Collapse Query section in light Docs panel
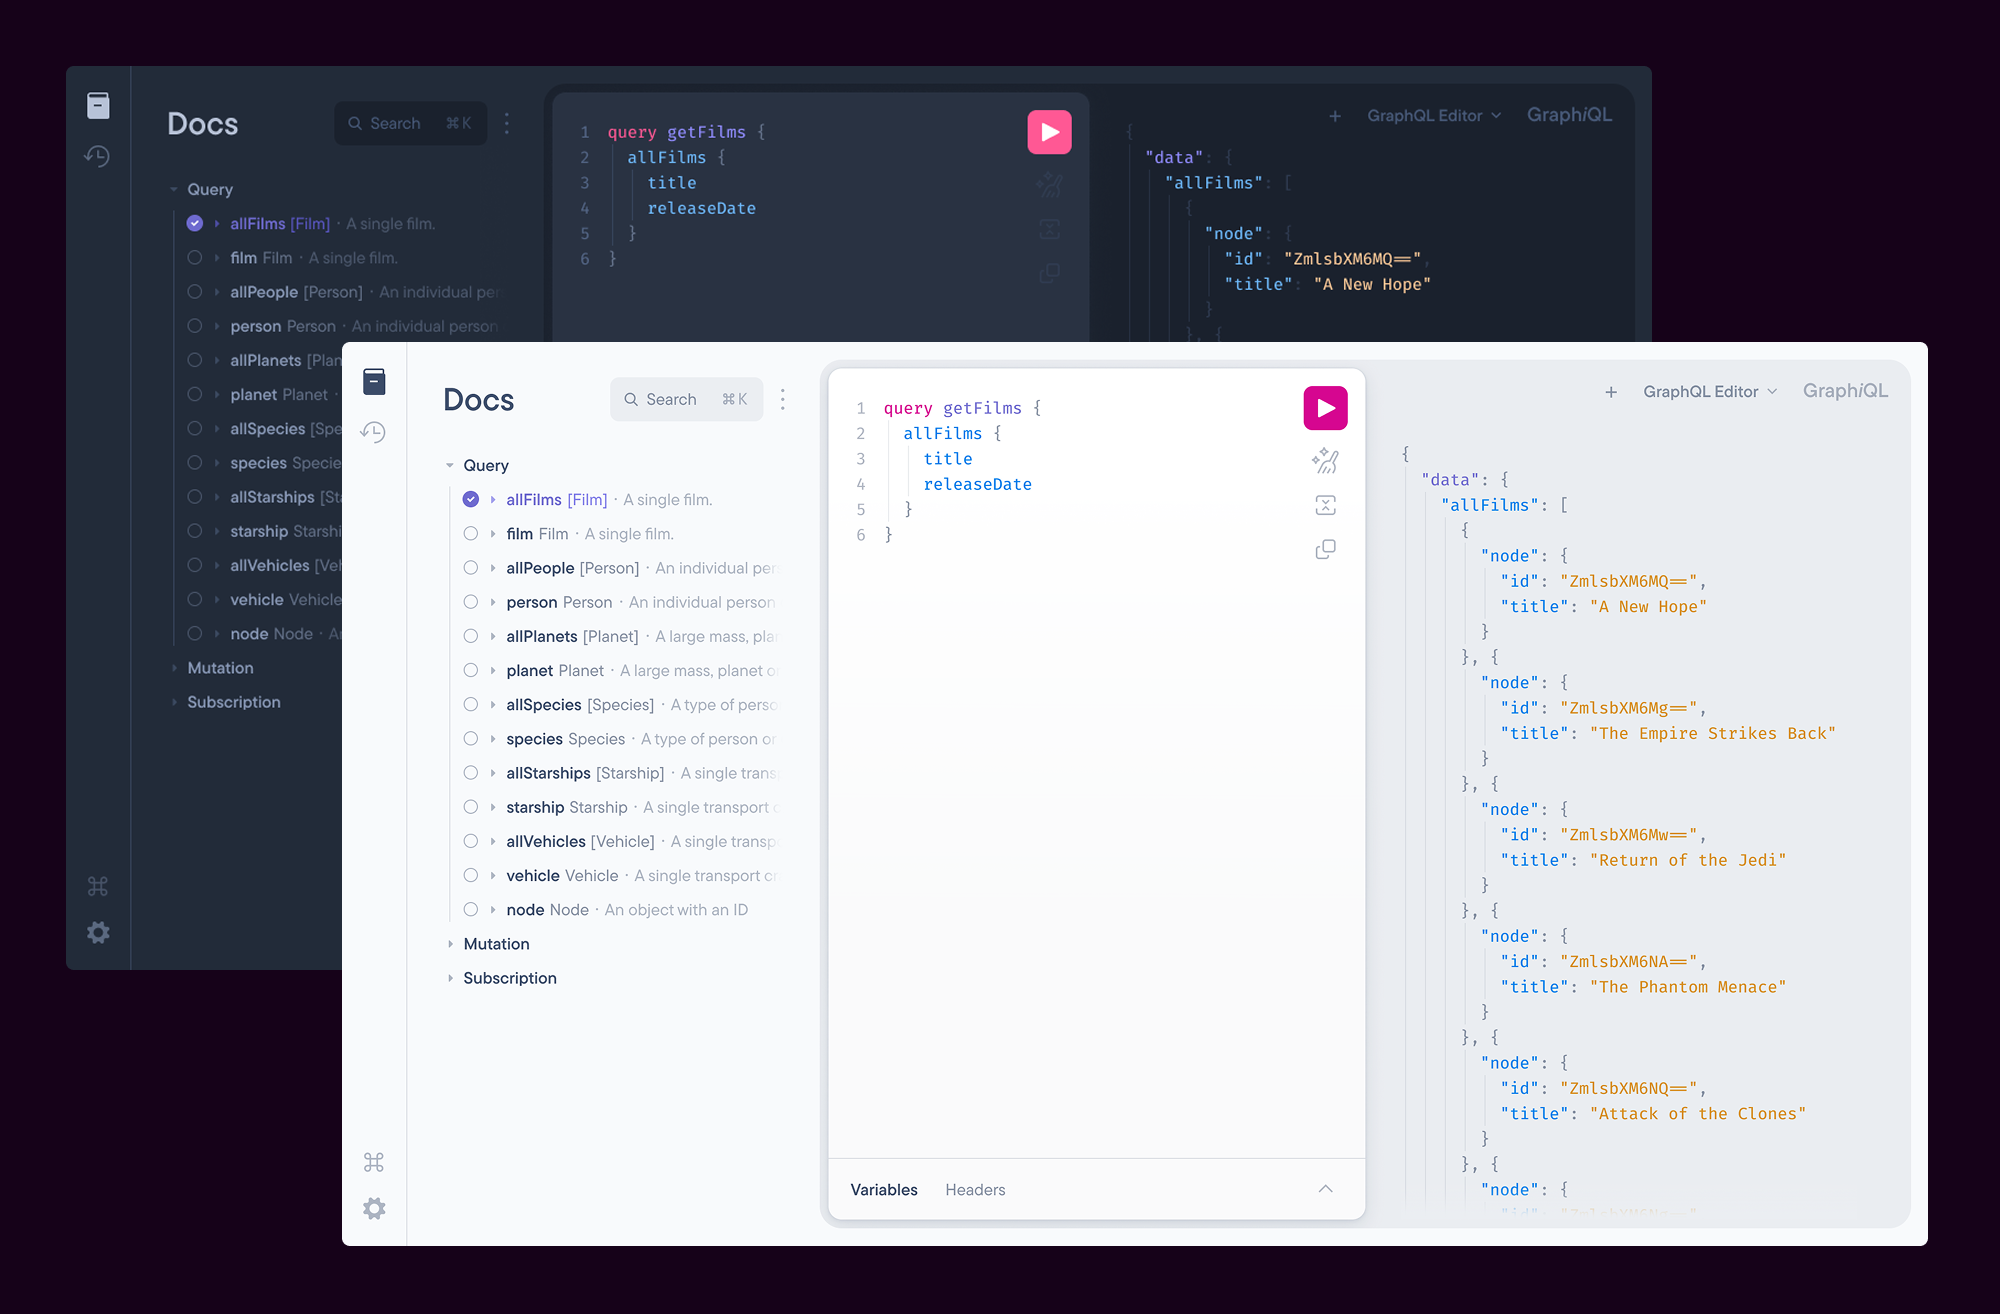The height and width of the screenshot is (1314, 2000). (x=450, y=465)
